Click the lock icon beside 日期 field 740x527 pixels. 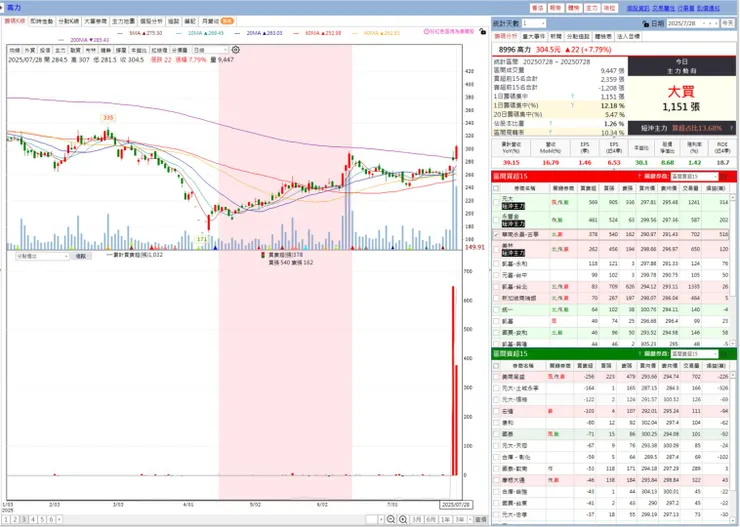point(646,23)
